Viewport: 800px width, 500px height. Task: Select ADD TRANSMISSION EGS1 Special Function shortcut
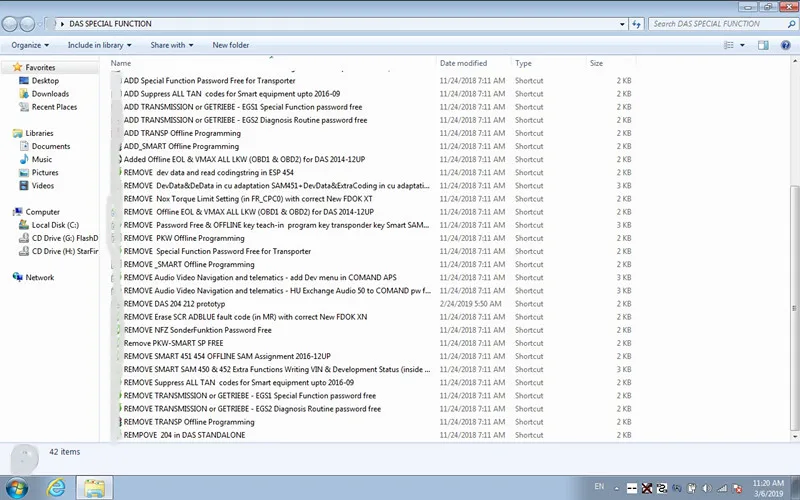click(x=243, y=107)
